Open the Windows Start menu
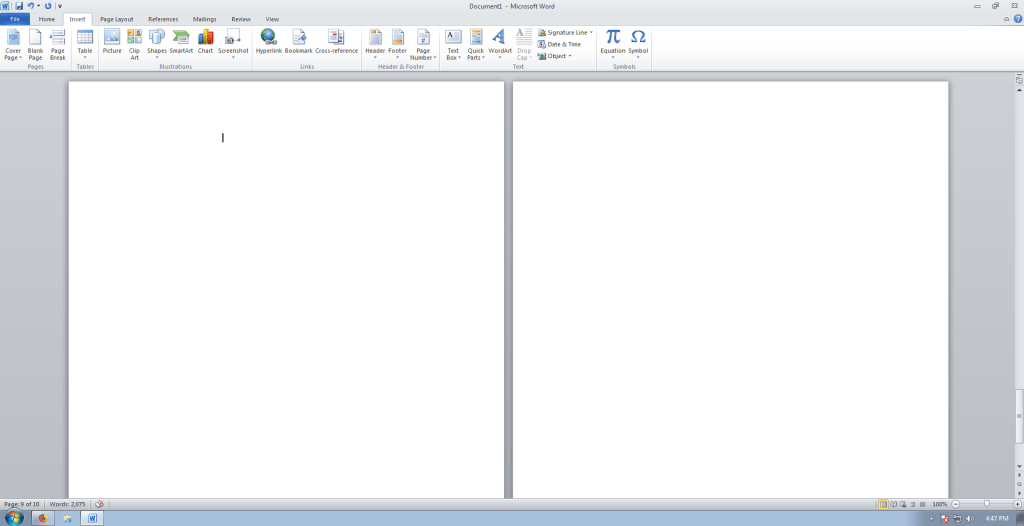Image resolution: width=1024 pixels, height=526 pixels. [14, 518]
